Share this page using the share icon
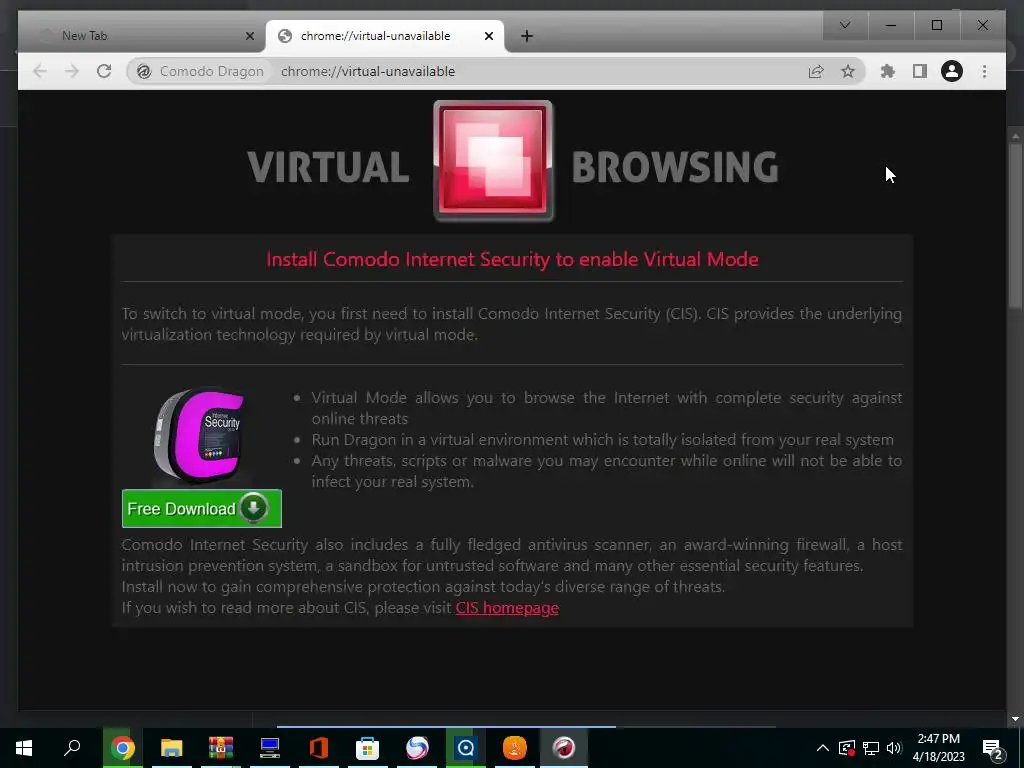Image resolution: width=1024 pixels, height=768 pixels. 816,71
